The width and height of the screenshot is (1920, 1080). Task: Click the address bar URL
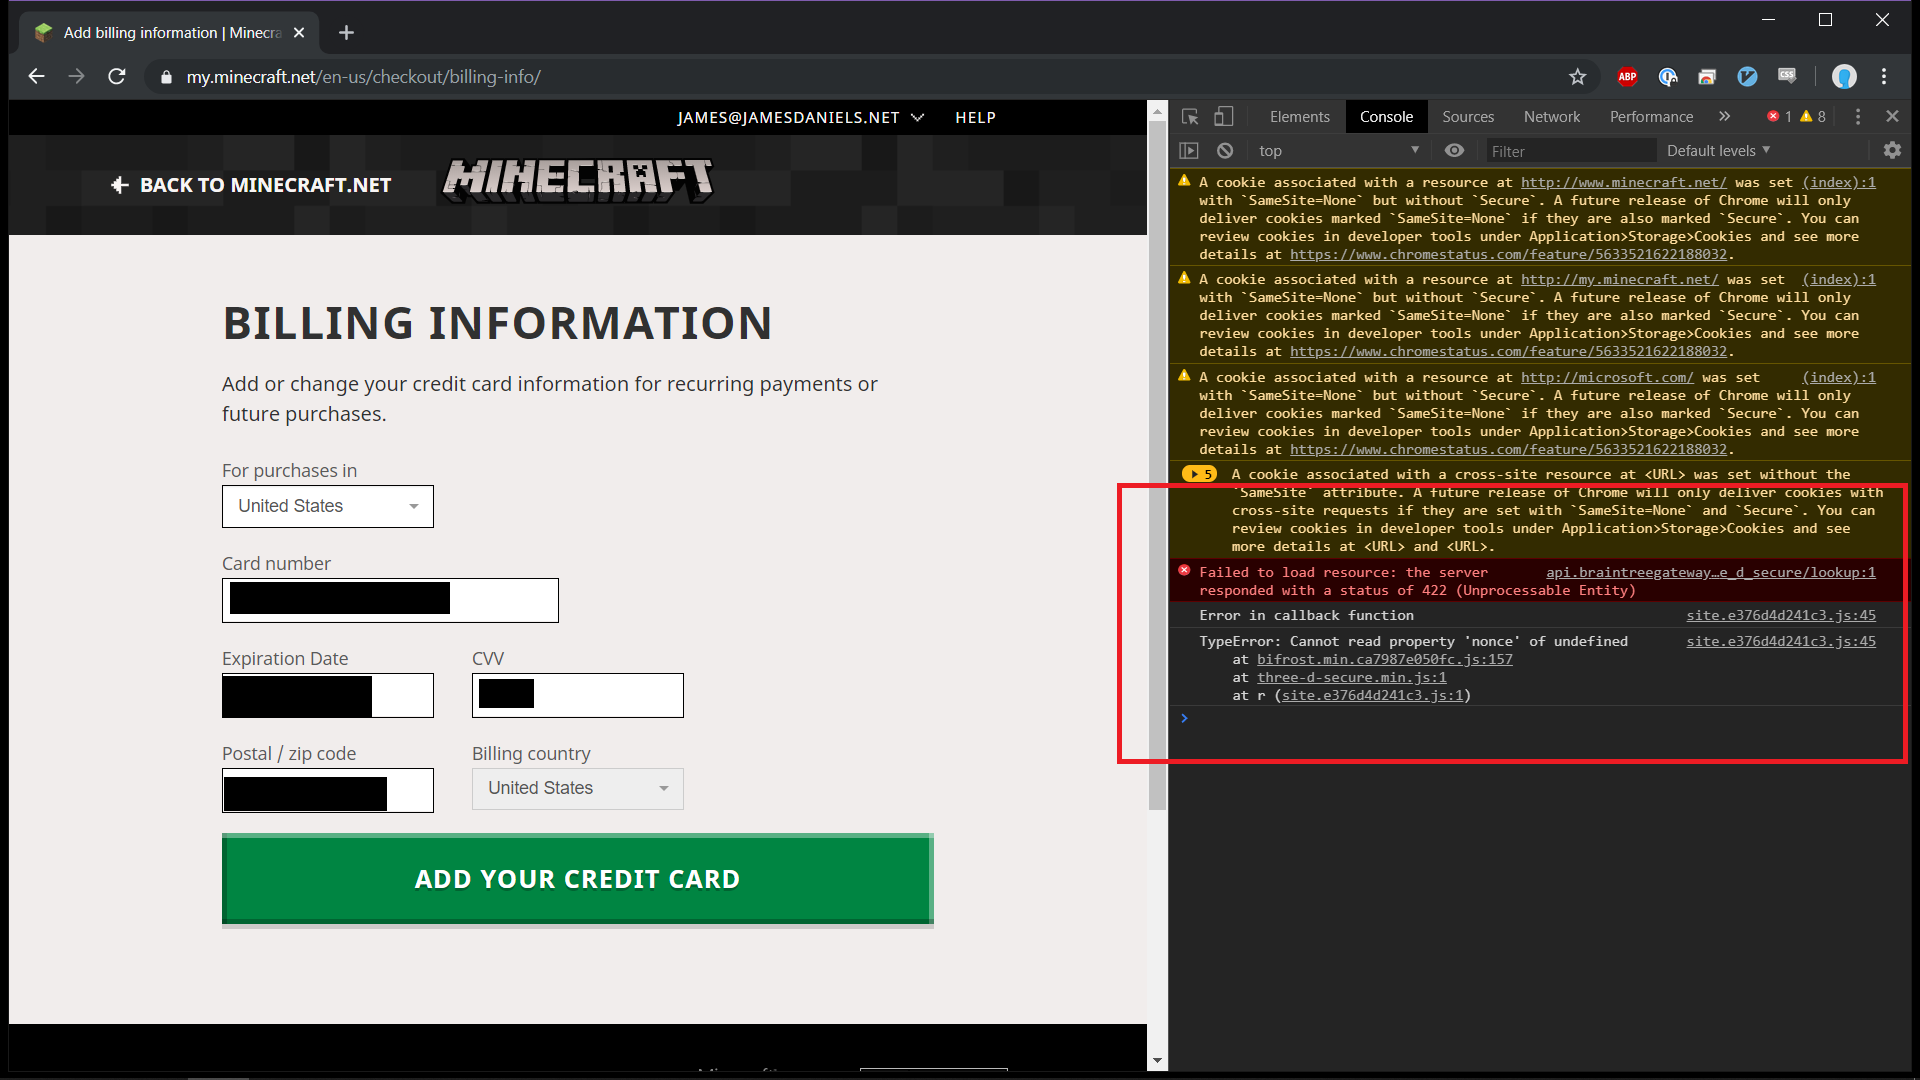[x=364, y=77]
